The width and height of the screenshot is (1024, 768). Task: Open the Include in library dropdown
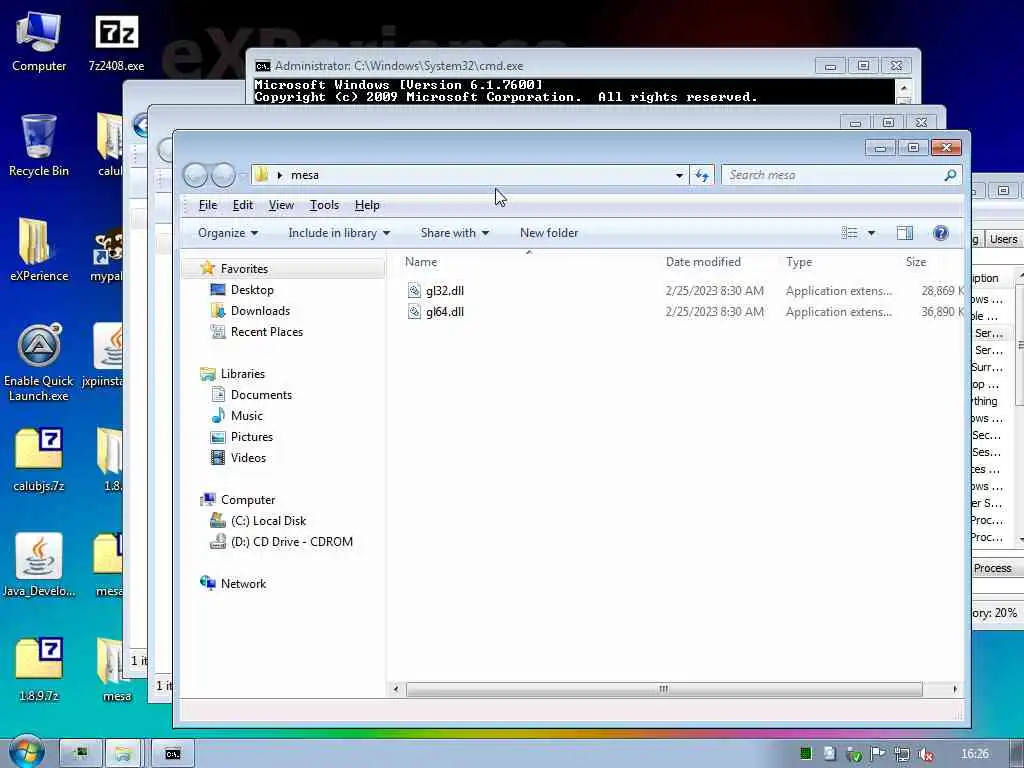[x=339, y=233]
